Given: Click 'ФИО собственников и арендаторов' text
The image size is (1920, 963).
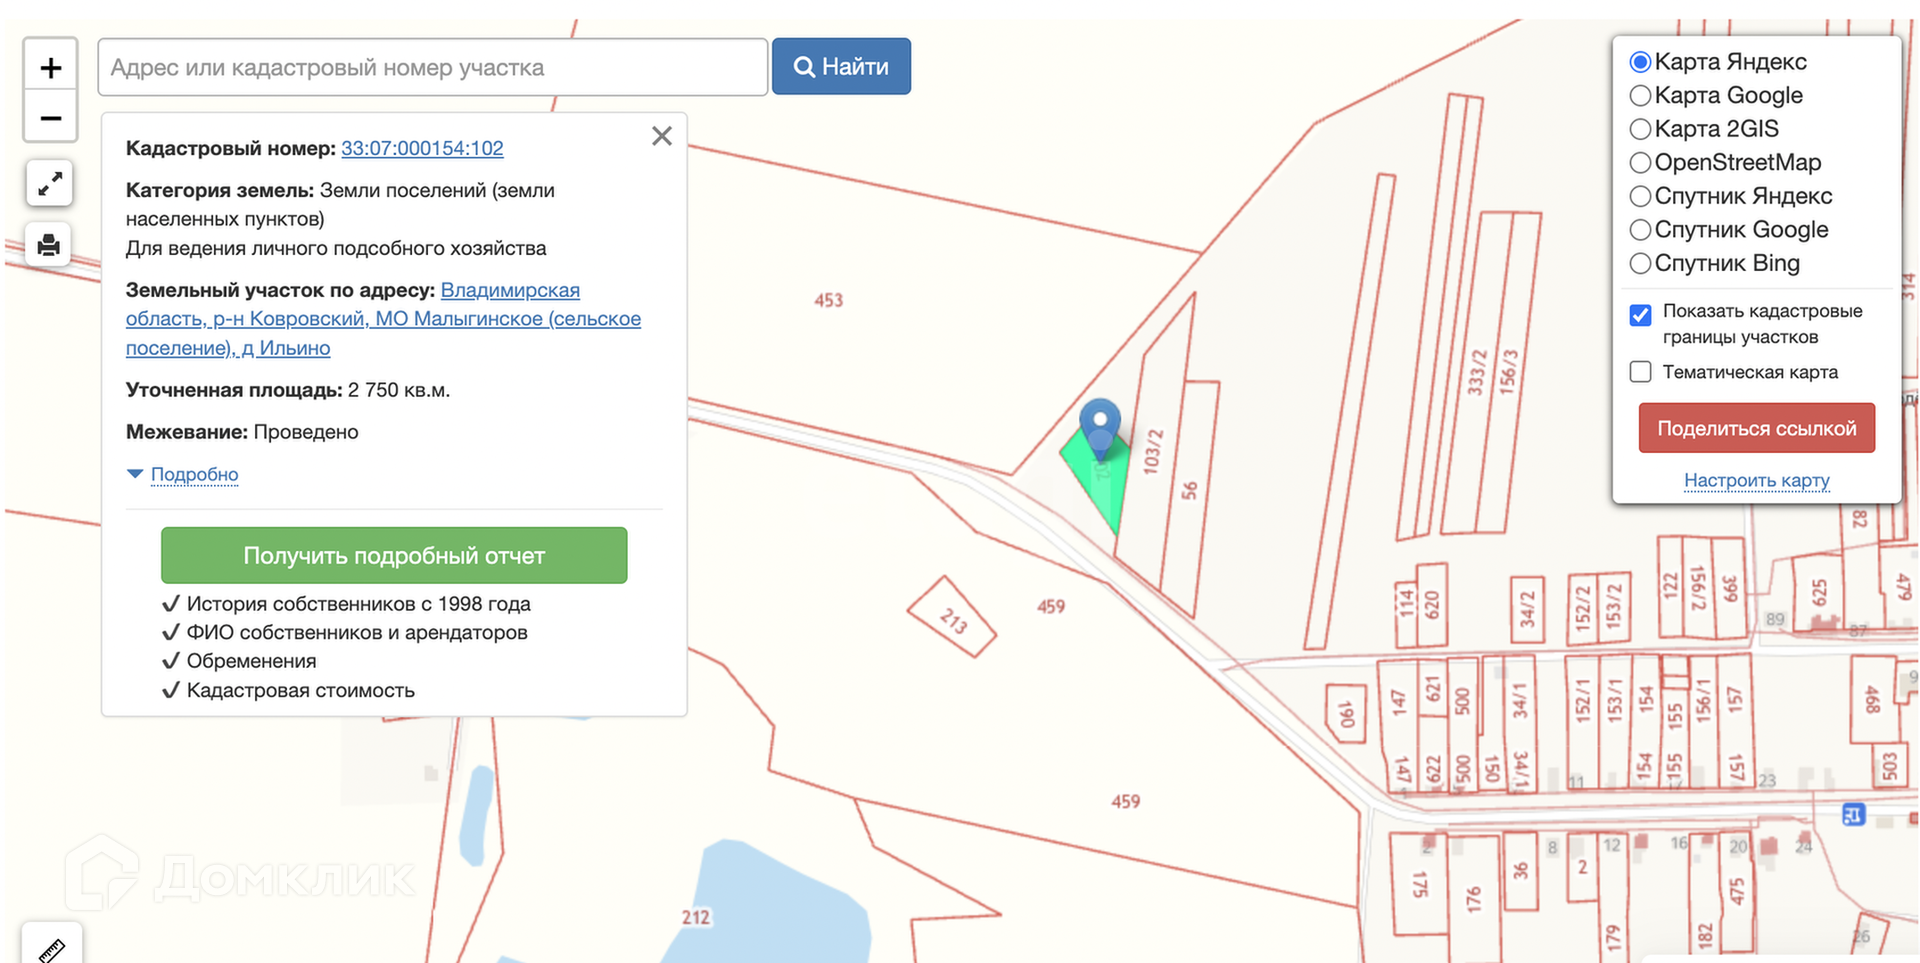Looking at the screenshot, I should (357, 633).
